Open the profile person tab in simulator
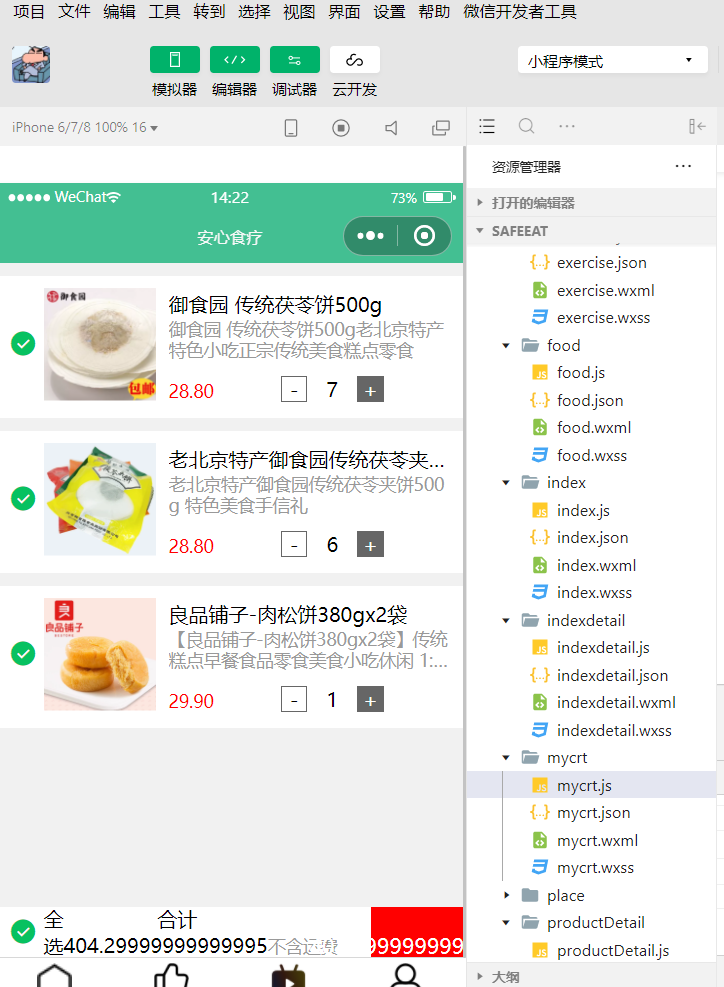Image resolution: width=724 pixels, height=987 pixels. point(405,976)
